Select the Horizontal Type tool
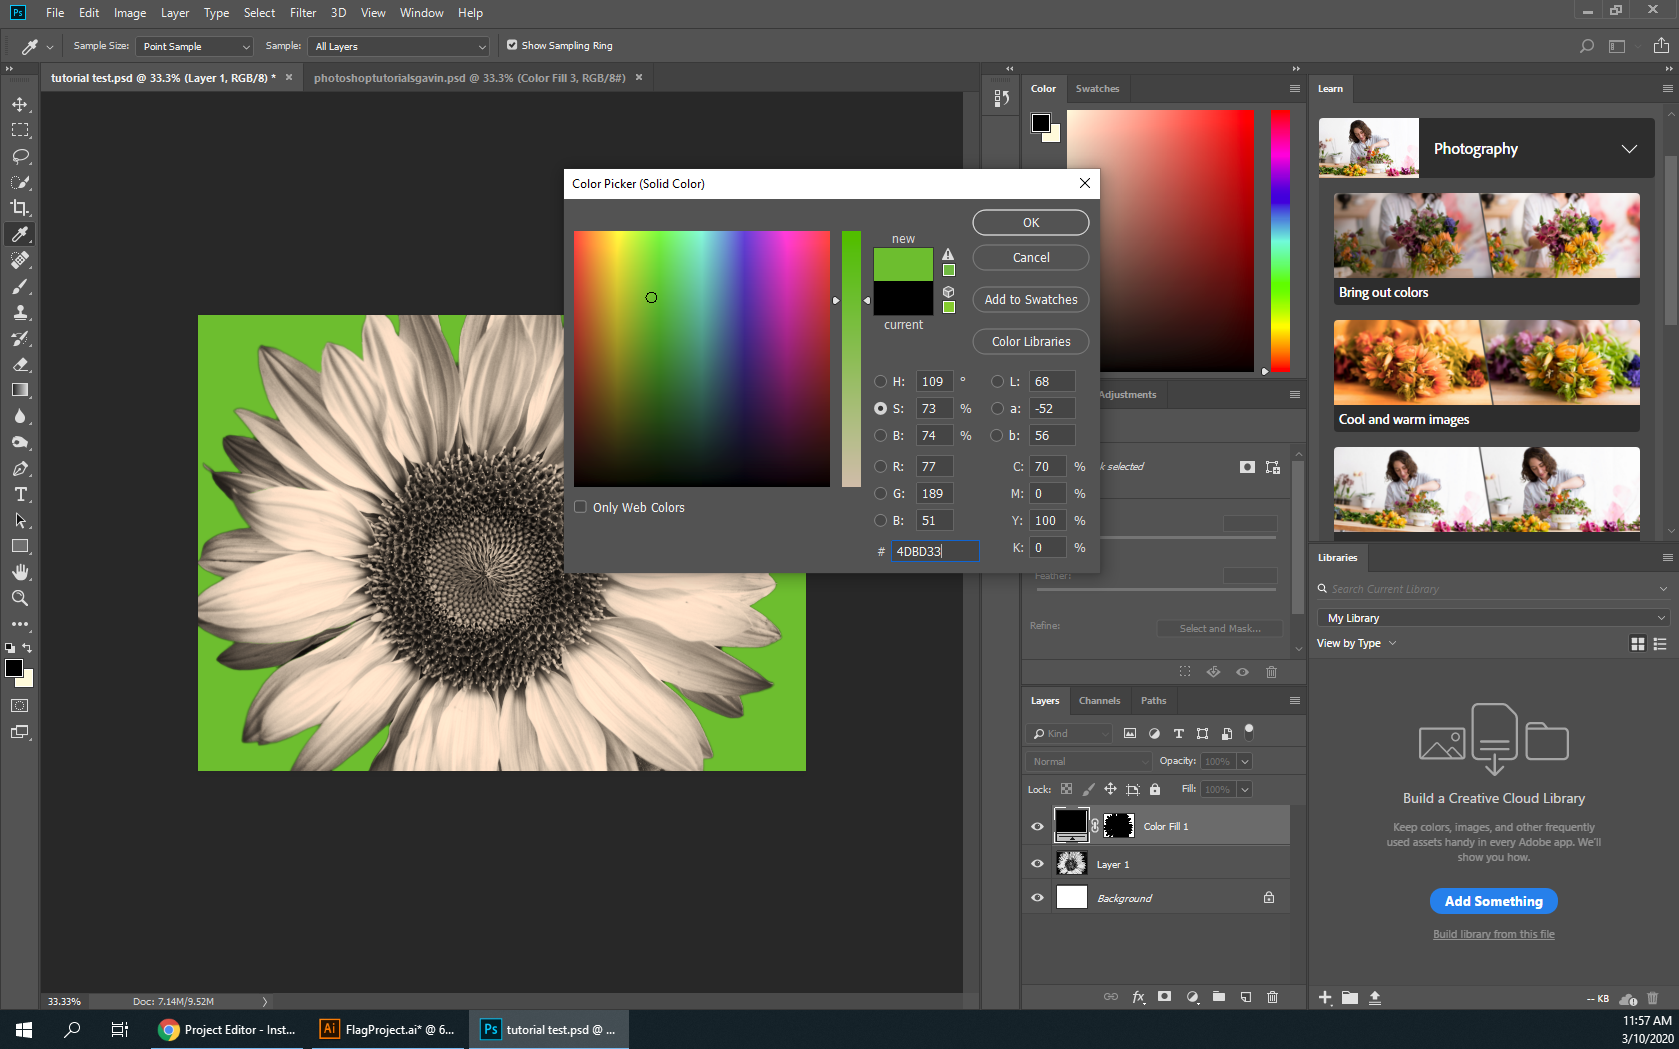Image resolution: width=1679 pixels, height=1049 pixels. (20, 494)
